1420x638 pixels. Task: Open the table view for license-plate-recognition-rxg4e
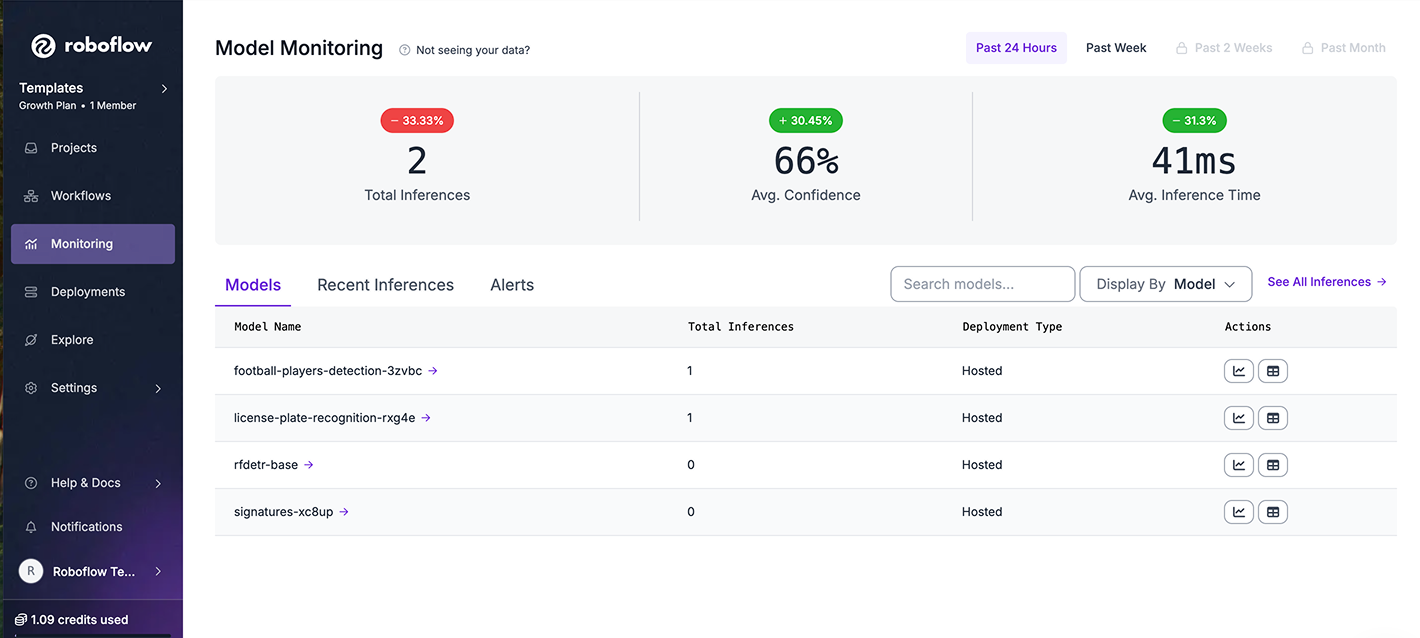pyautogui.click(x=1273, y=418)
